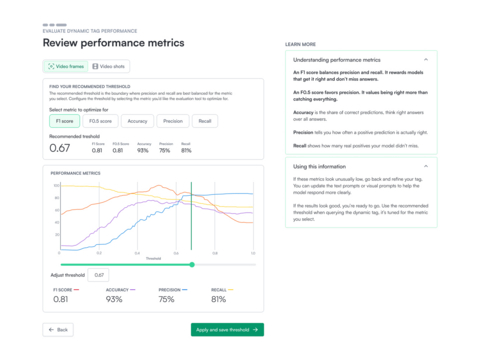Click the LEARN MORE label
This screenshot has width=480, height=360.
click(x=300, y=44)
